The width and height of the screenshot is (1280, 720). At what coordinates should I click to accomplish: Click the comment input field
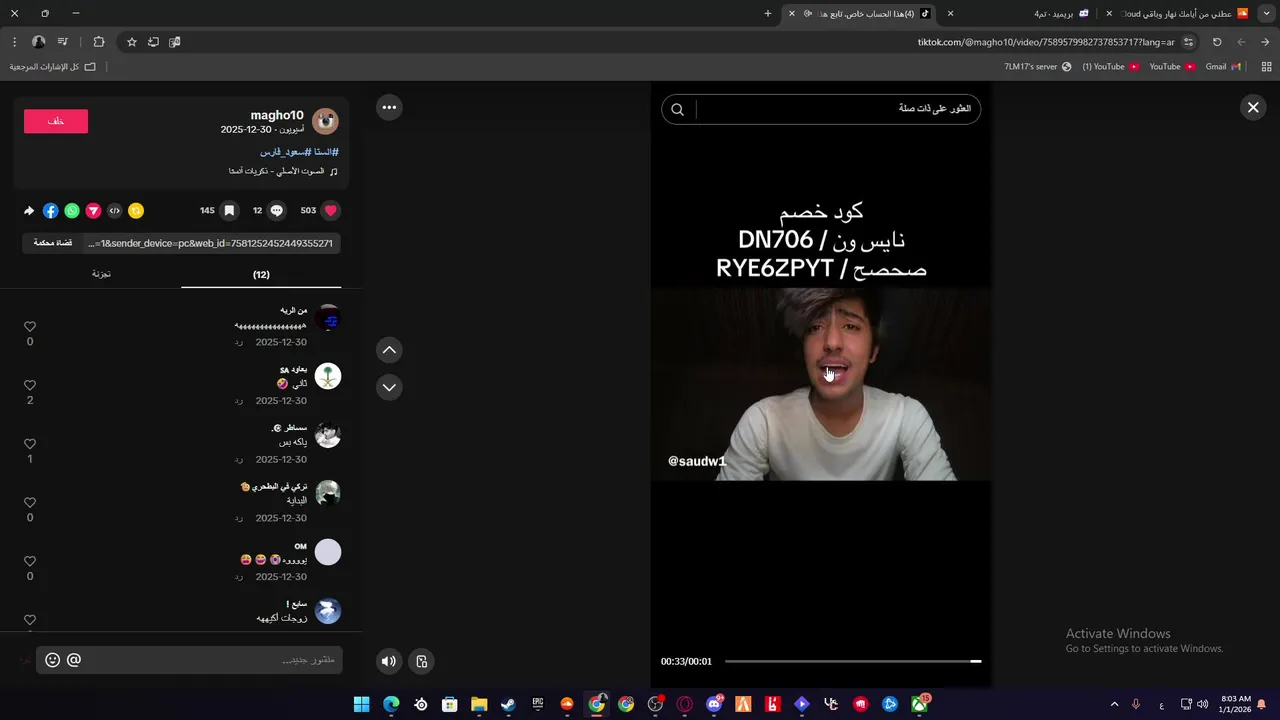coord(214,660)
